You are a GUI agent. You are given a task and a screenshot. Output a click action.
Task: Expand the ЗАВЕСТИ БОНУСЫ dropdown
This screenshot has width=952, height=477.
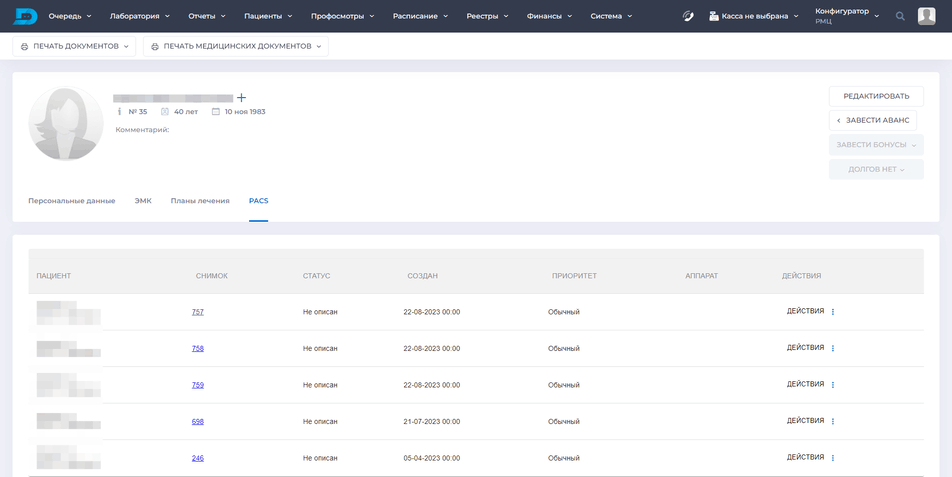(x=876, y=145)
